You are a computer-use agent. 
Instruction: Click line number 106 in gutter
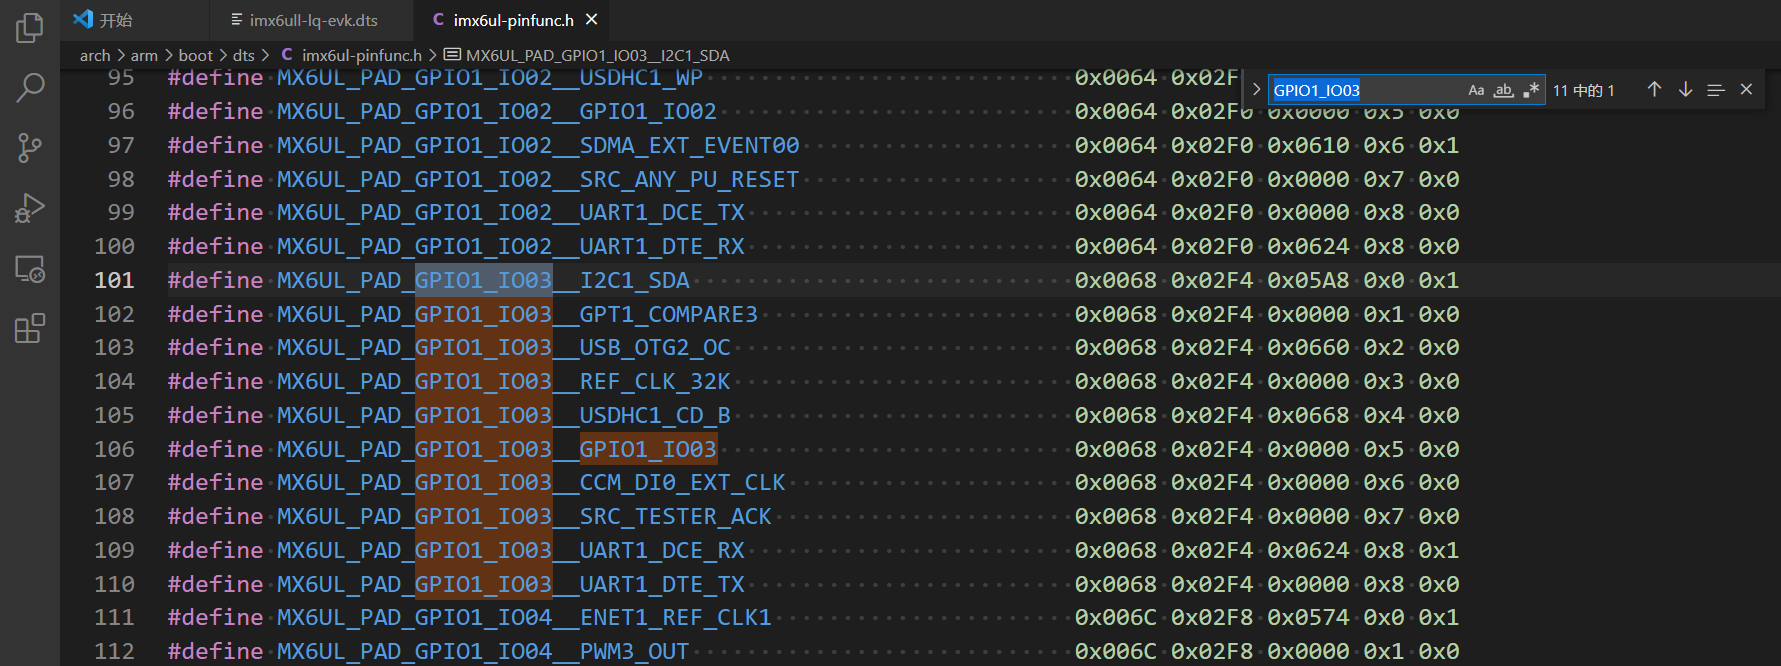(114, 449)
